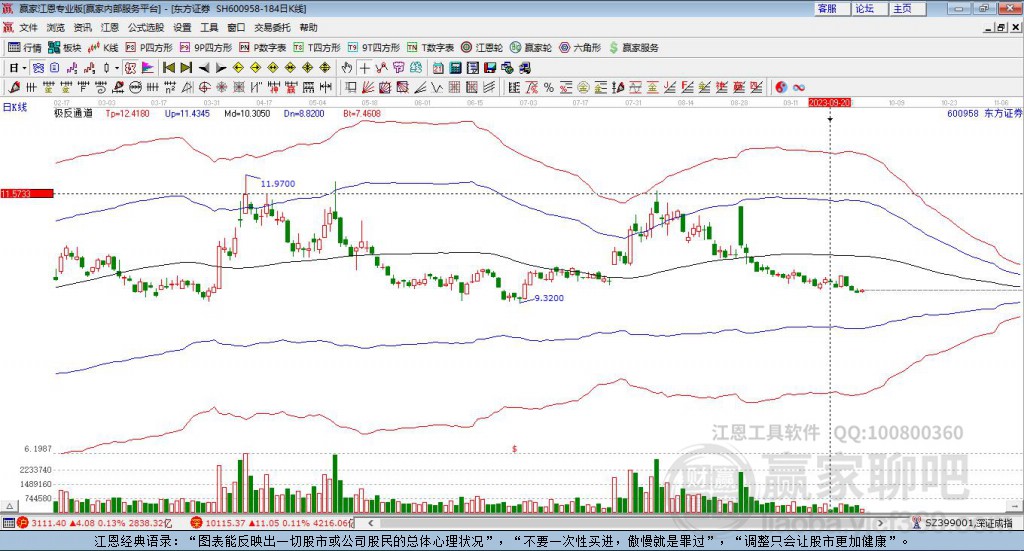This screenshot has height=551, width=1024.
Task: Open the P四方形 tool
Action: [149, 48]
